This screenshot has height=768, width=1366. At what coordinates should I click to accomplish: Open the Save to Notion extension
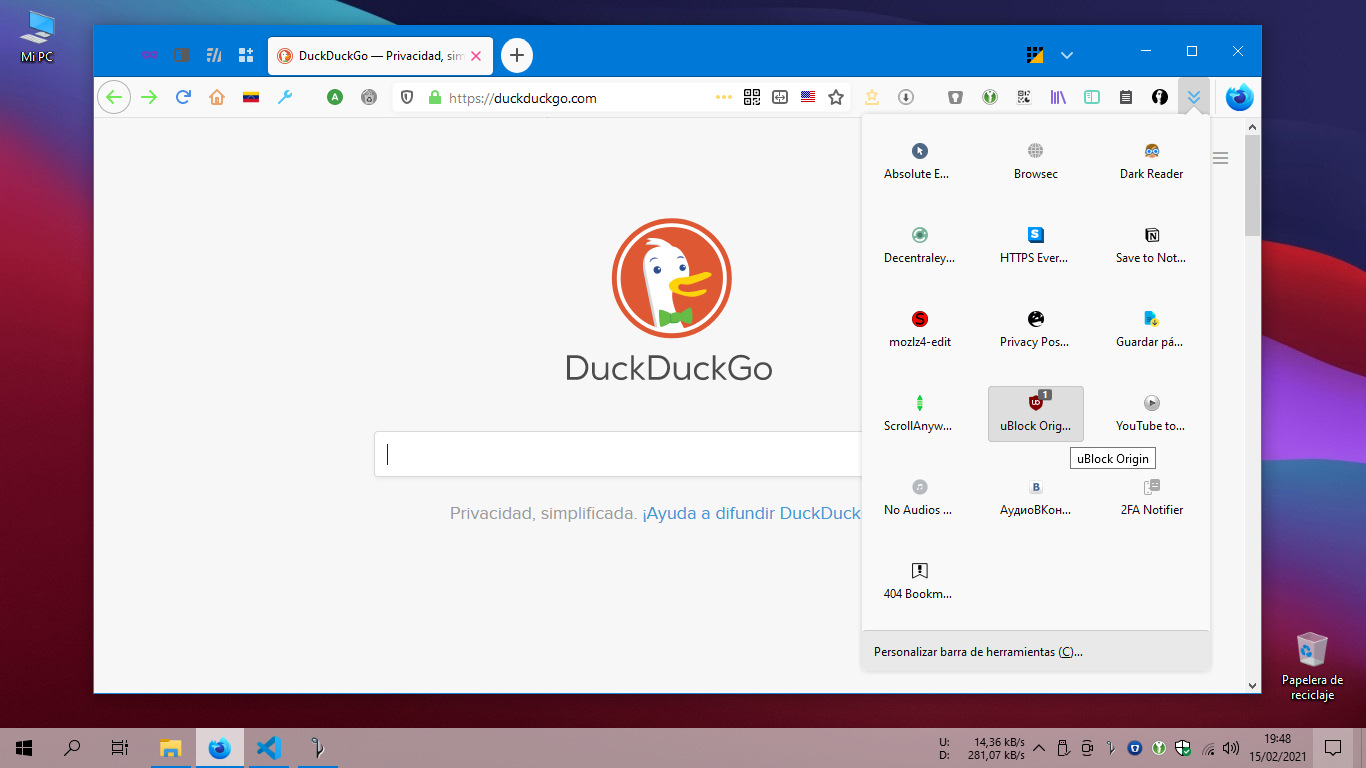coord(1152,245)
